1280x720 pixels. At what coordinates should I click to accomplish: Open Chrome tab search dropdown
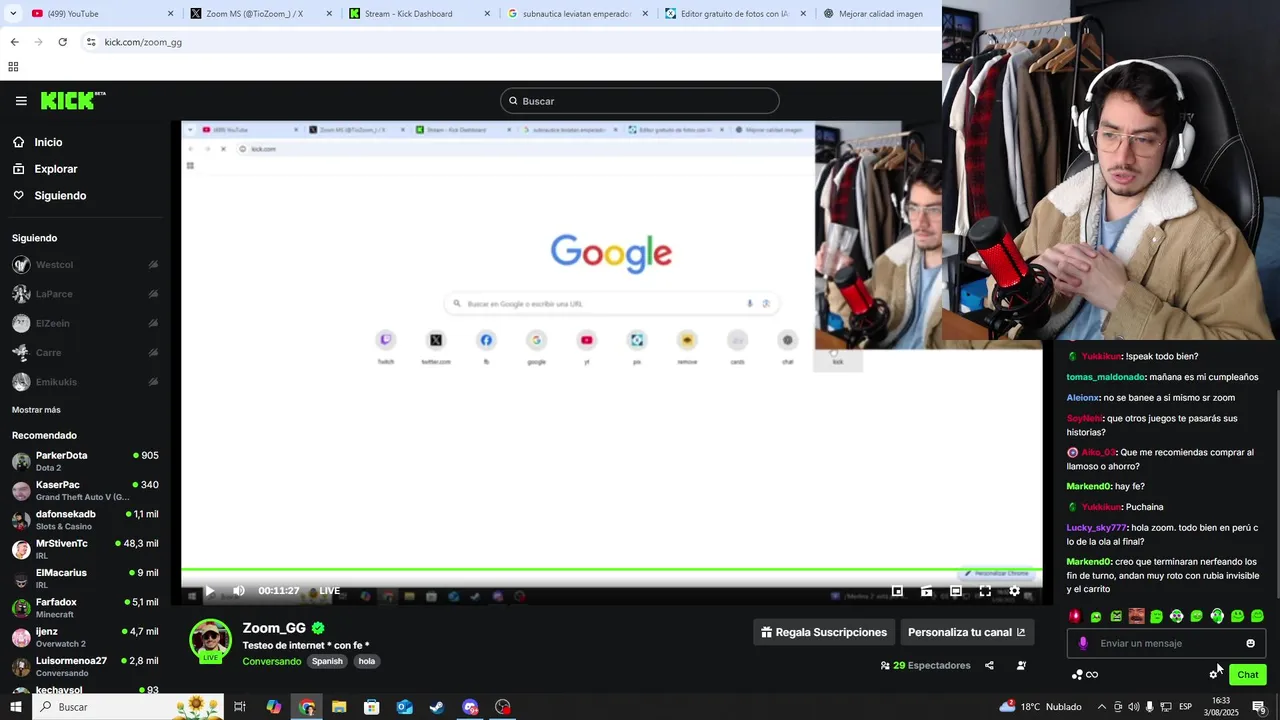point(12,14)
